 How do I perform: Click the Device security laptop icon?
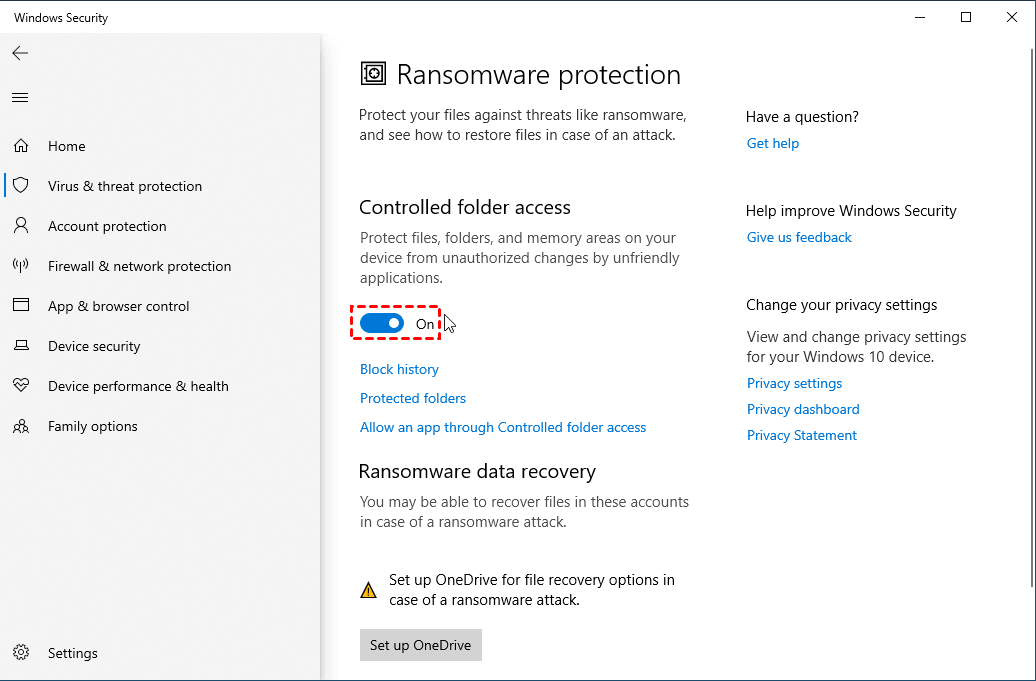click(21, 346)
